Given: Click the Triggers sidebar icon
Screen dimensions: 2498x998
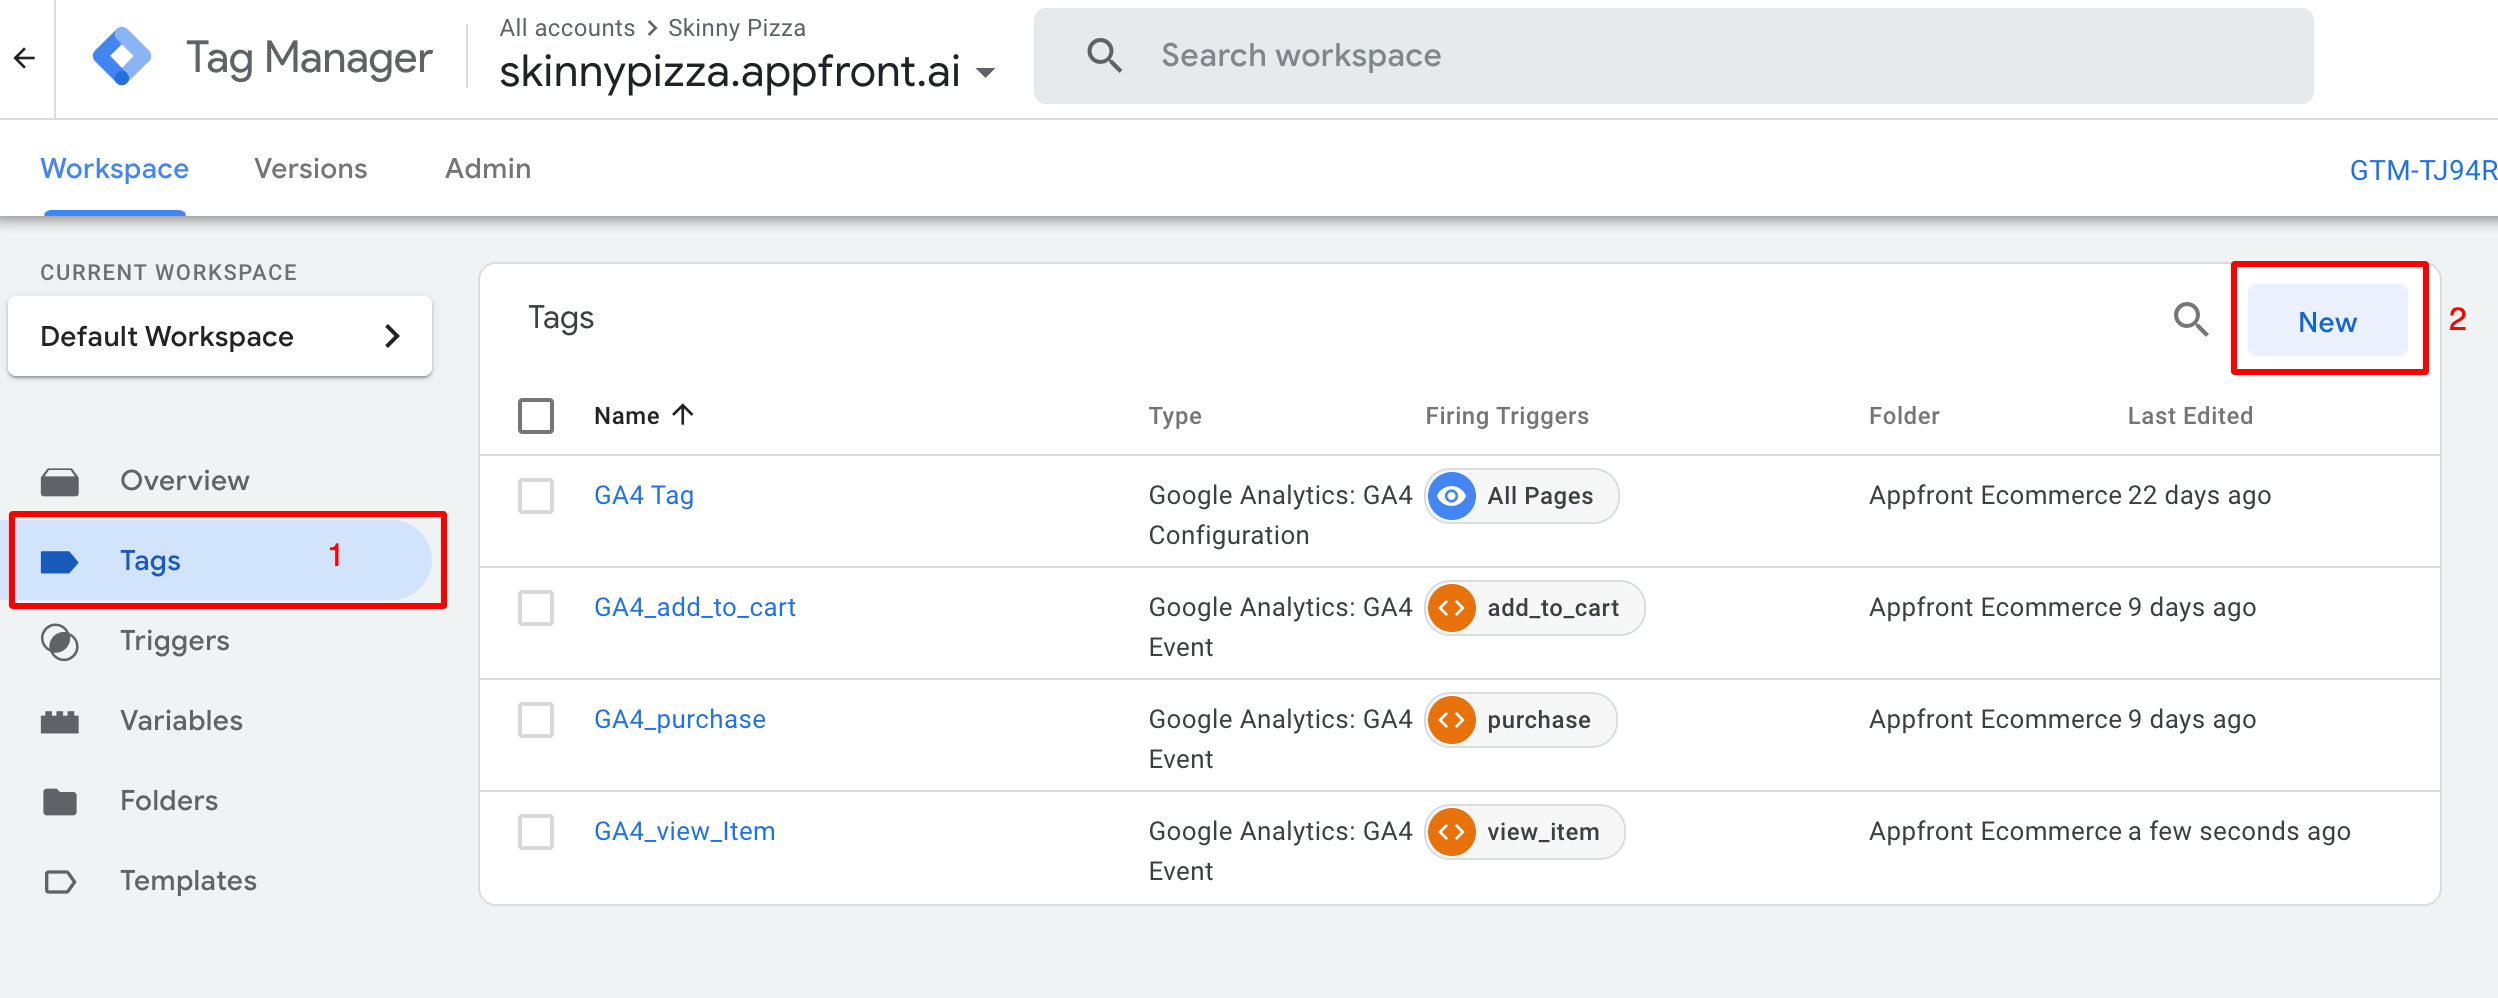Looking at the screenshot, I should 60,642.
